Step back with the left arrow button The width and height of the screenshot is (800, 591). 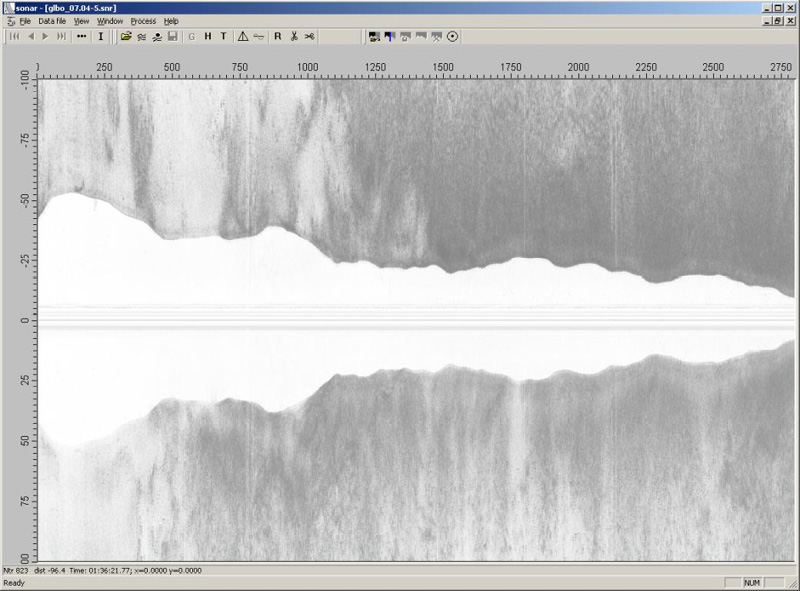pyautogui.click(x=31, y=36)
